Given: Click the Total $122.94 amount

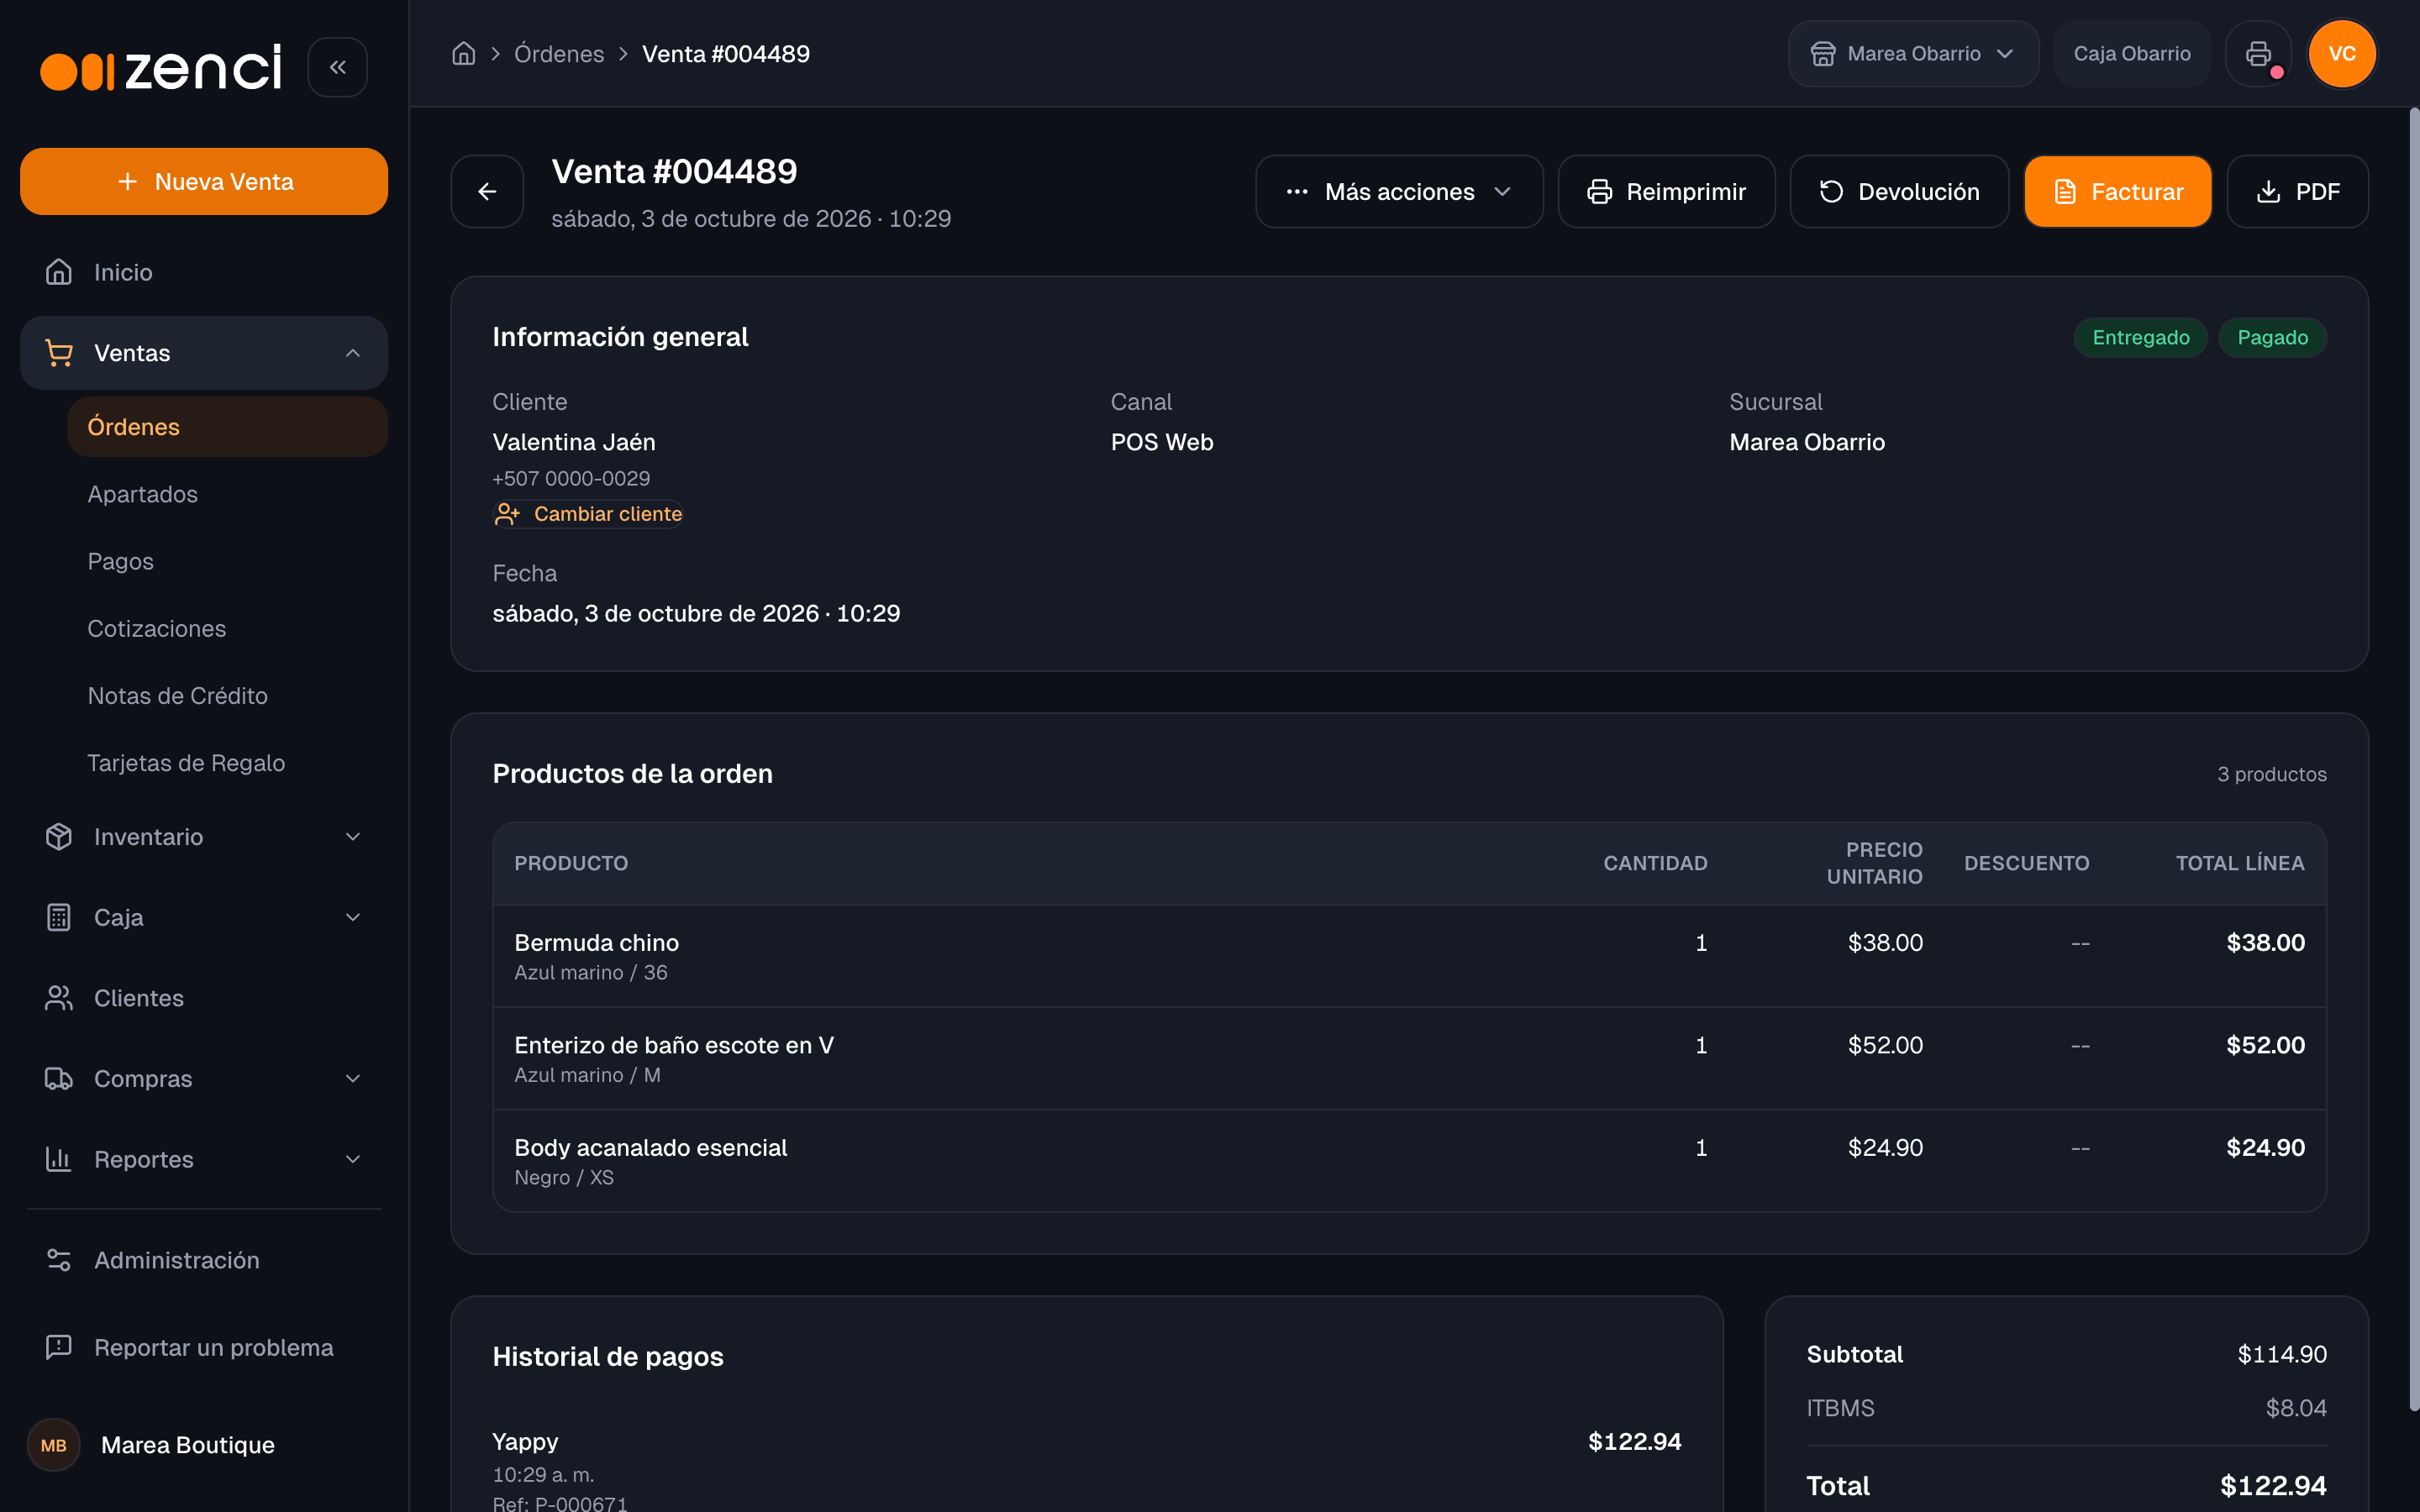Looking at the screenshot, I should pyautogui.click(x=2273, y=1486).
